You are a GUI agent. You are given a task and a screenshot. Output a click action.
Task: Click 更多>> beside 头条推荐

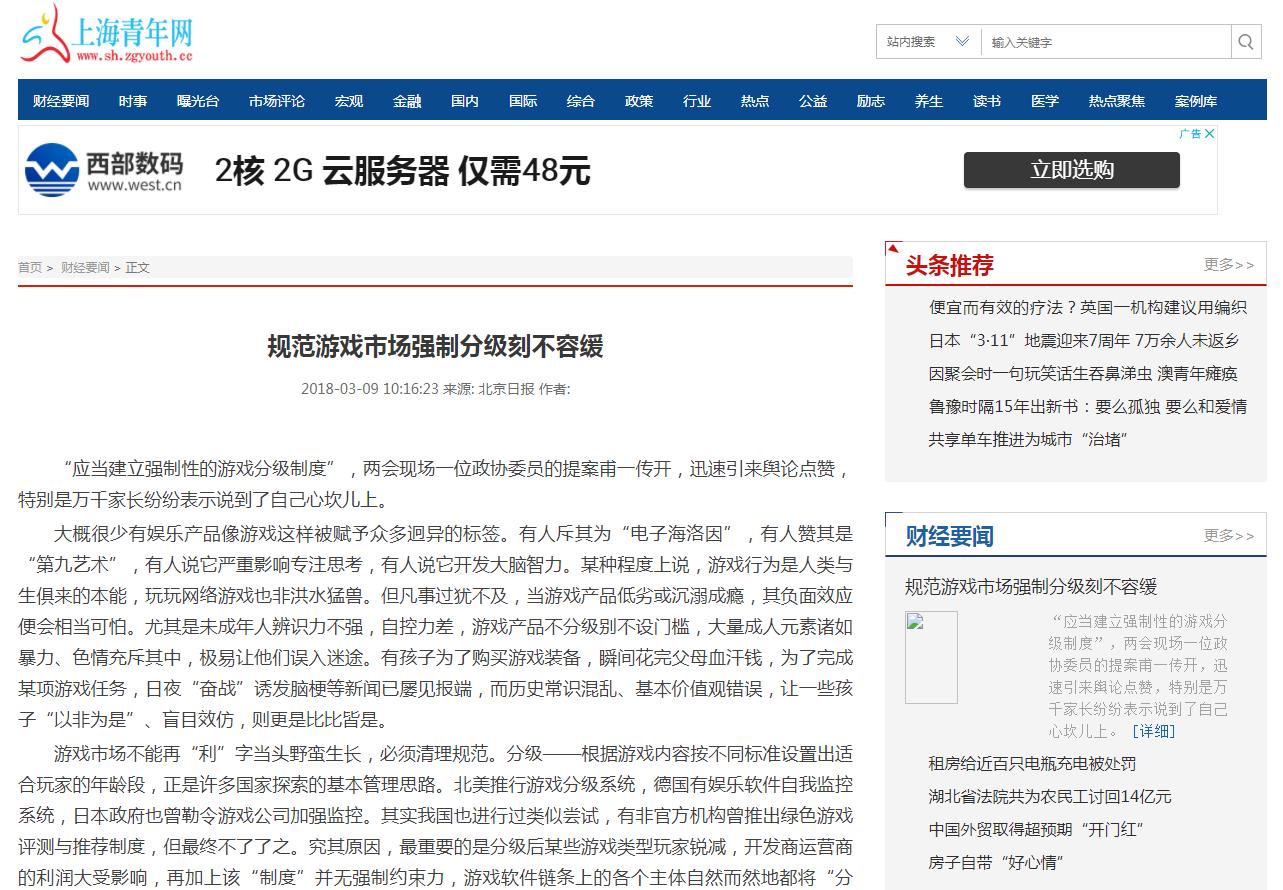click(x=1229, y=265)
